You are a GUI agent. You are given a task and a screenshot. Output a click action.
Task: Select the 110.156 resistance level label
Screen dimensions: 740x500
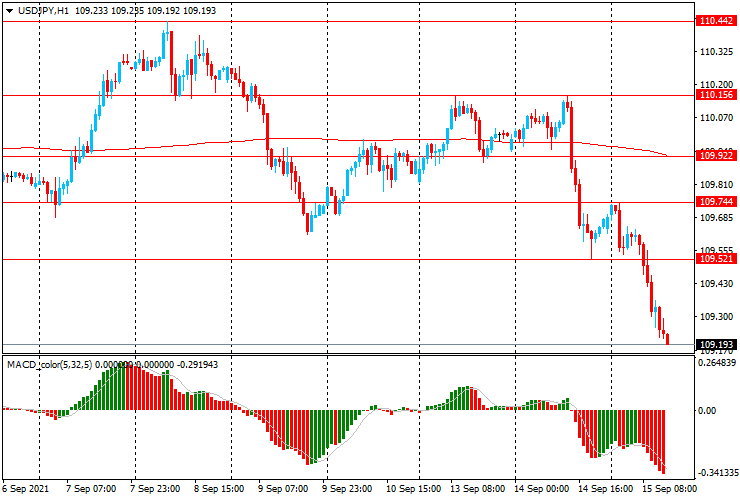[716, 95]
